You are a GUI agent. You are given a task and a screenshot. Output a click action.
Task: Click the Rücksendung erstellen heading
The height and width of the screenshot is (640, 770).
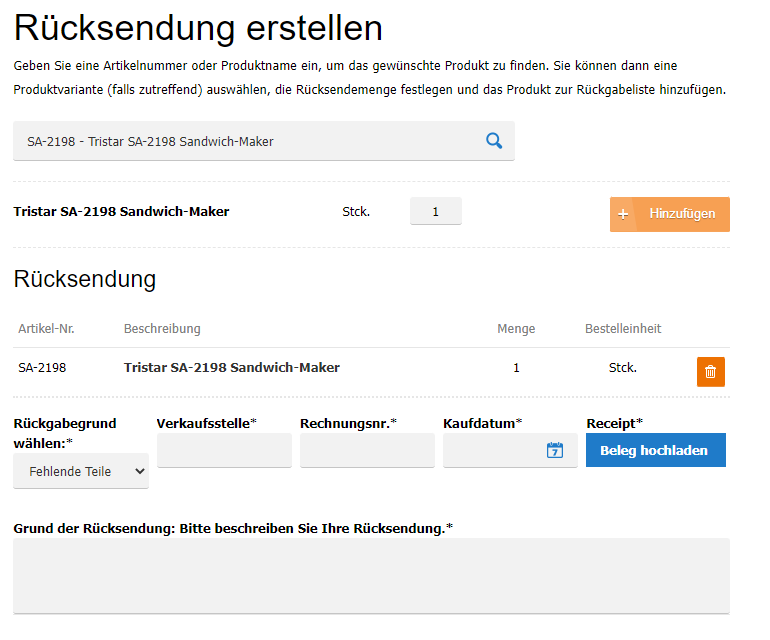click(x=198, y=28)
